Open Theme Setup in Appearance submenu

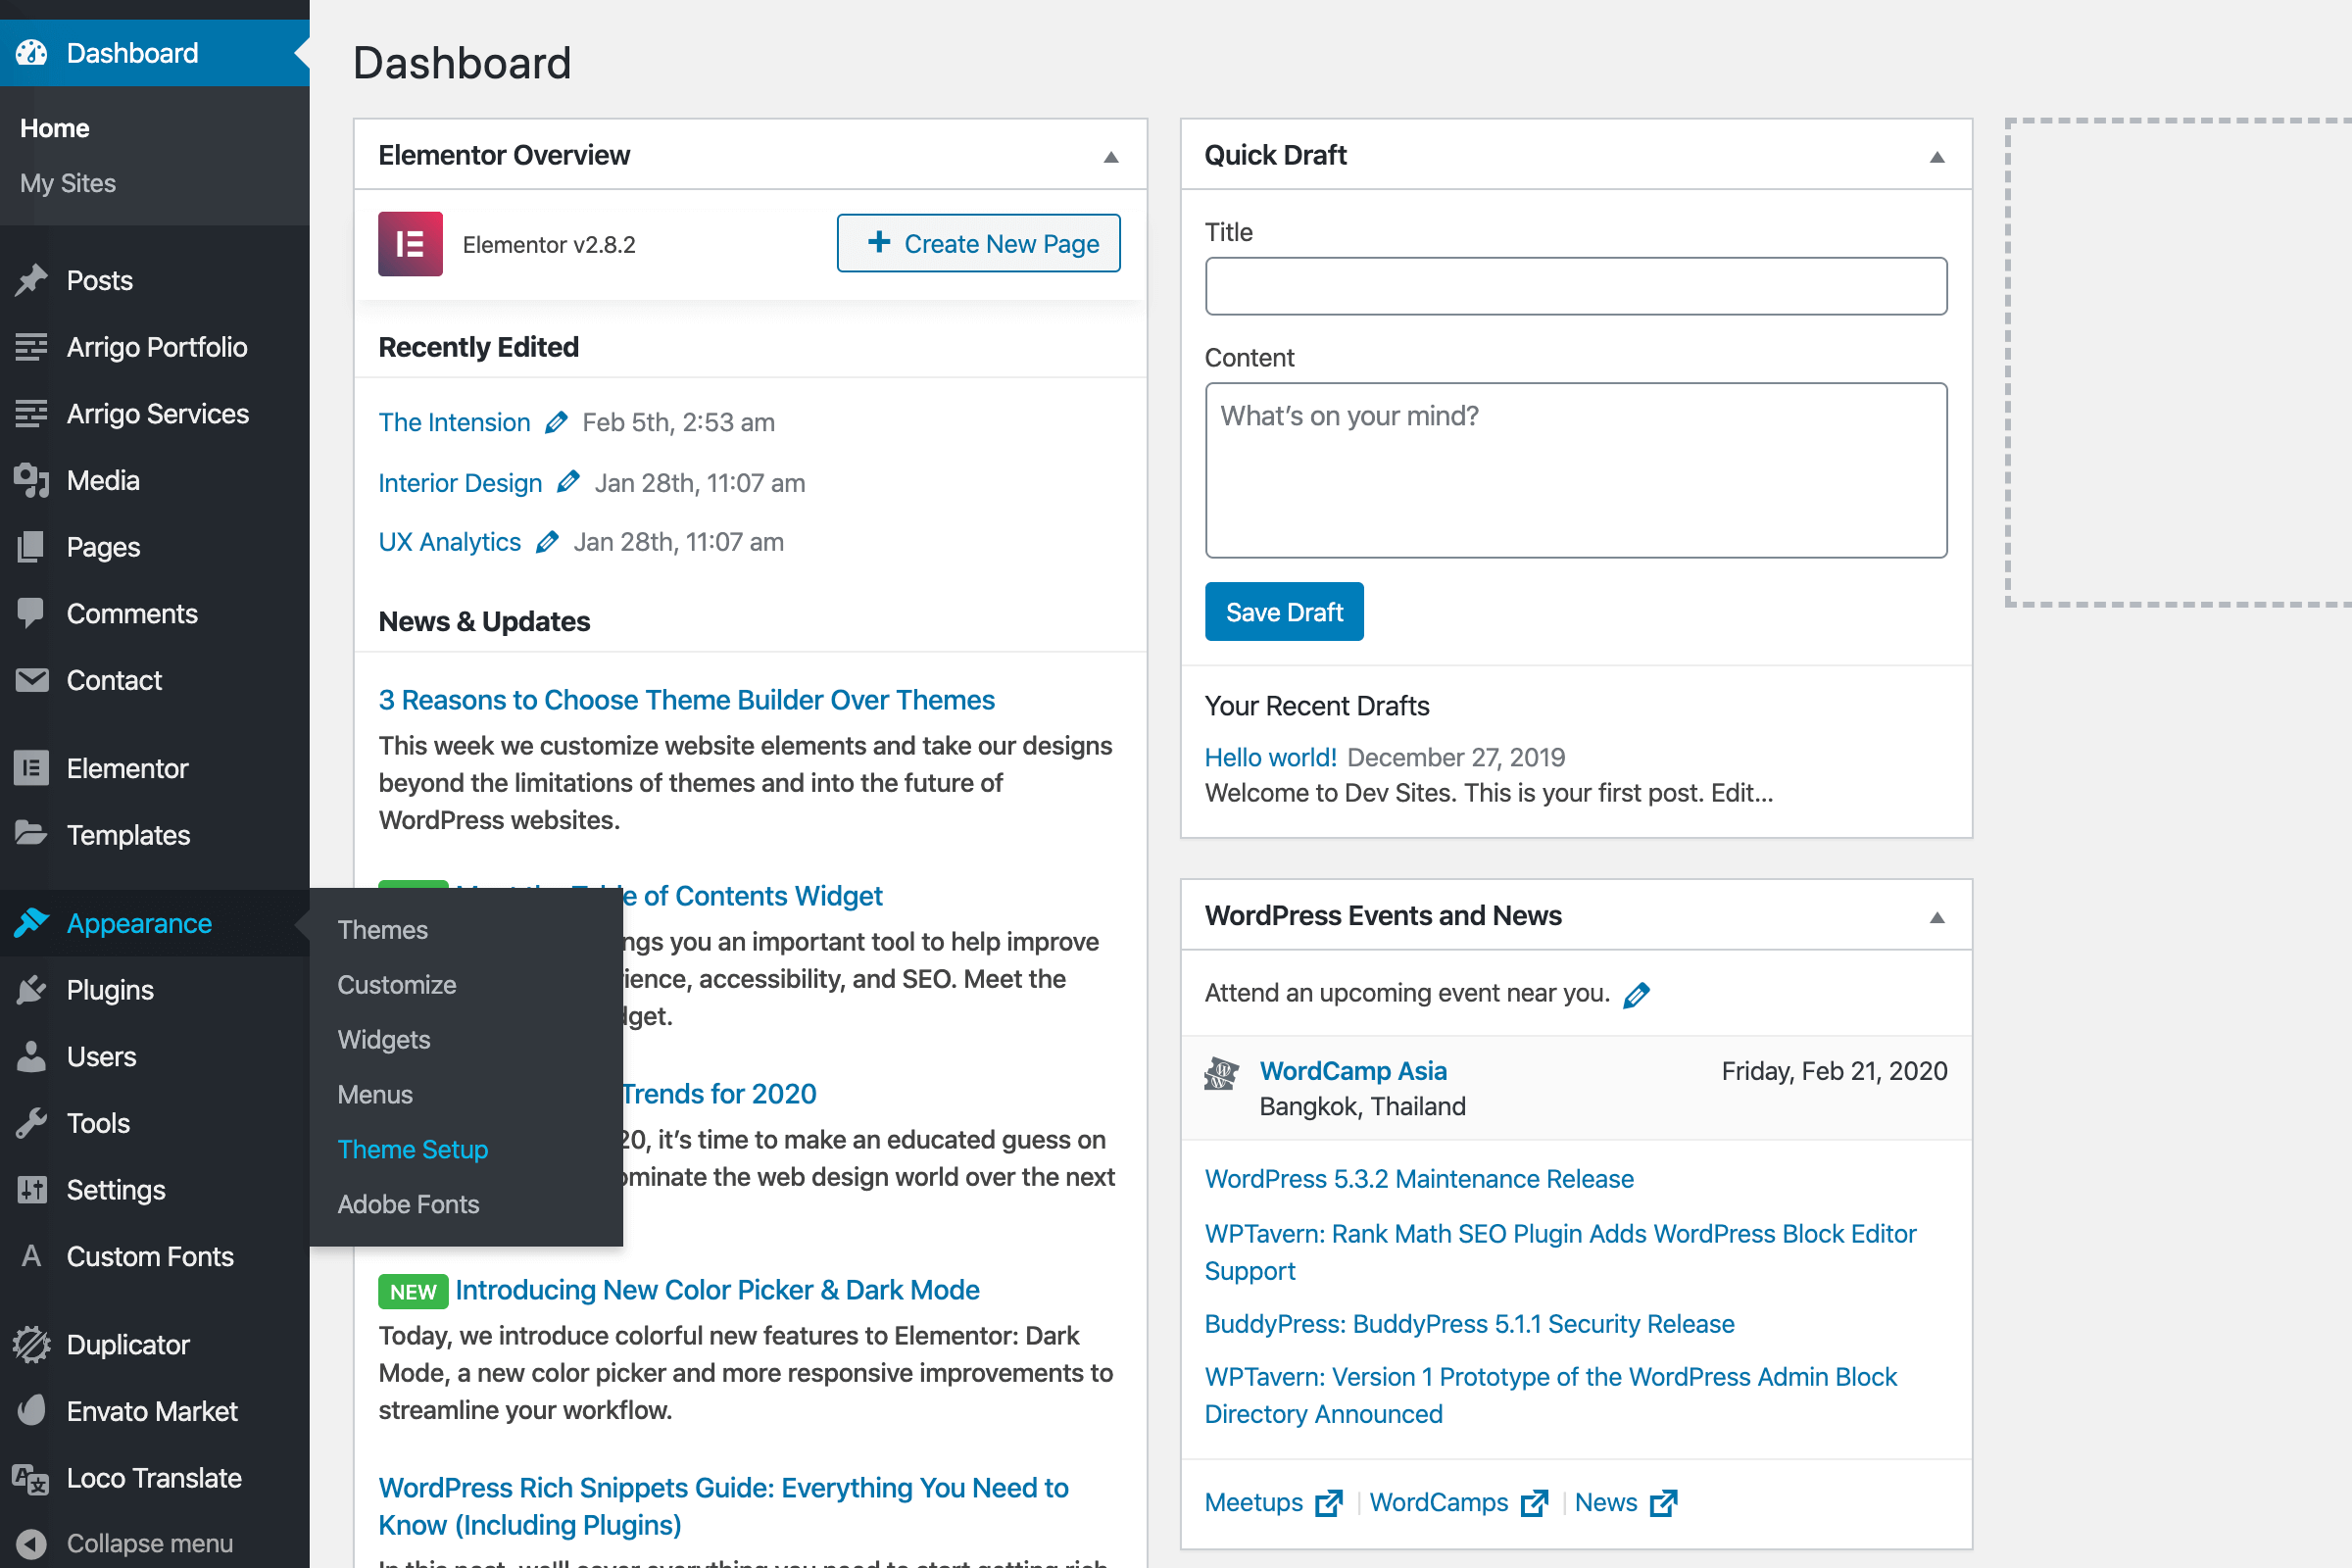pos(412,1150)
